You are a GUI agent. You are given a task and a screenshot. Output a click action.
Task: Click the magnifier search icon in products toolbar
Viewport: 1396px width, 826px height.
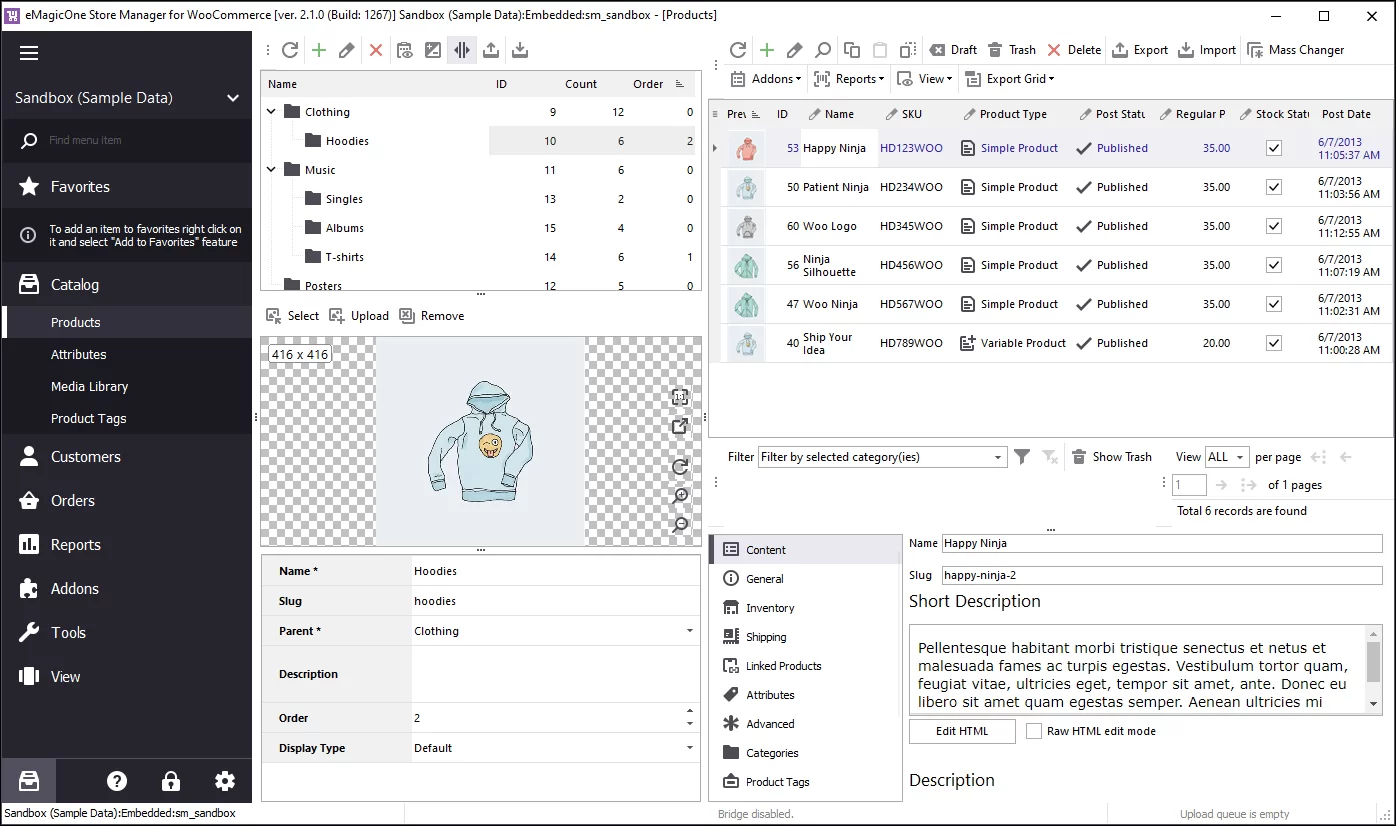(x=822, y=50)
